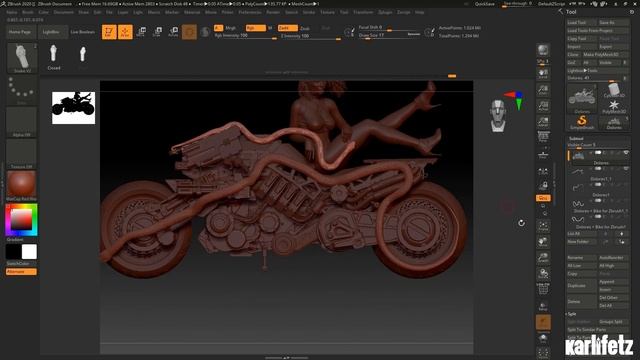Click the Groups Split button

613,322
